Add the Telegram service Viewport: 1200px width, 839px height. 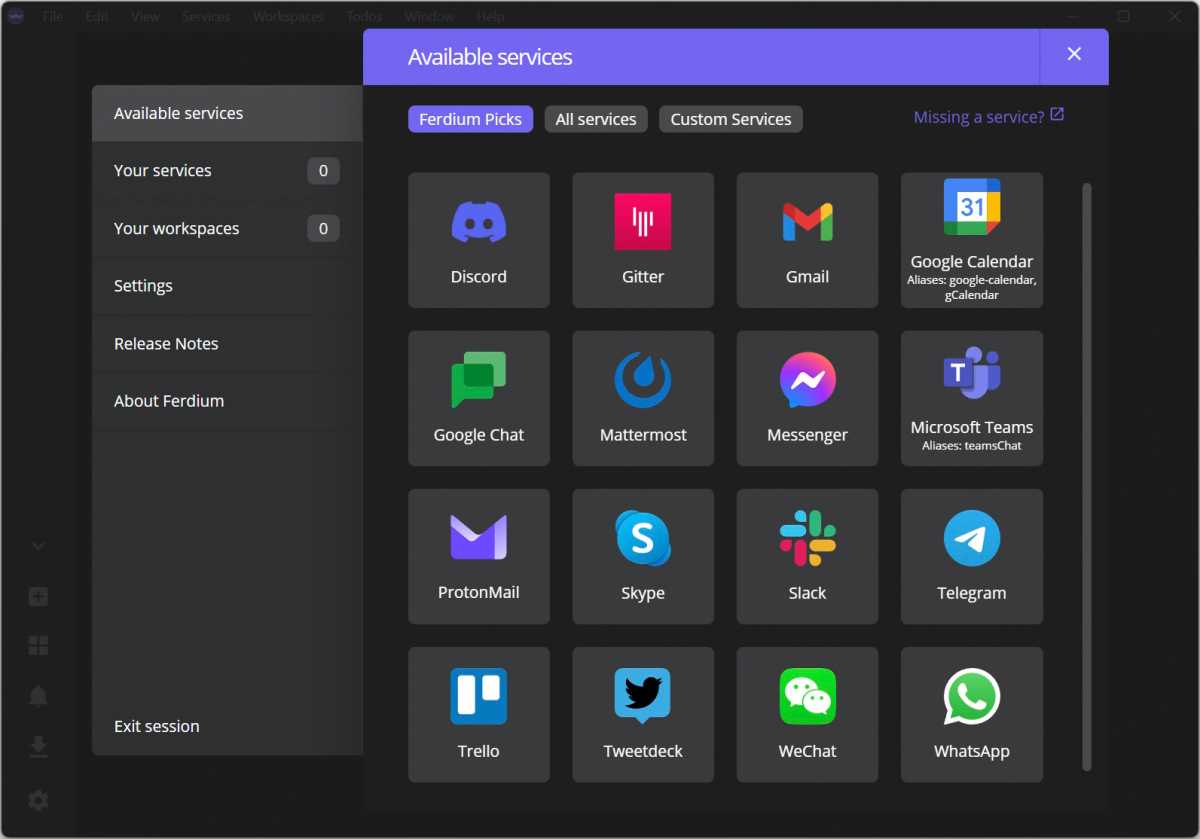tap(972, 556)
